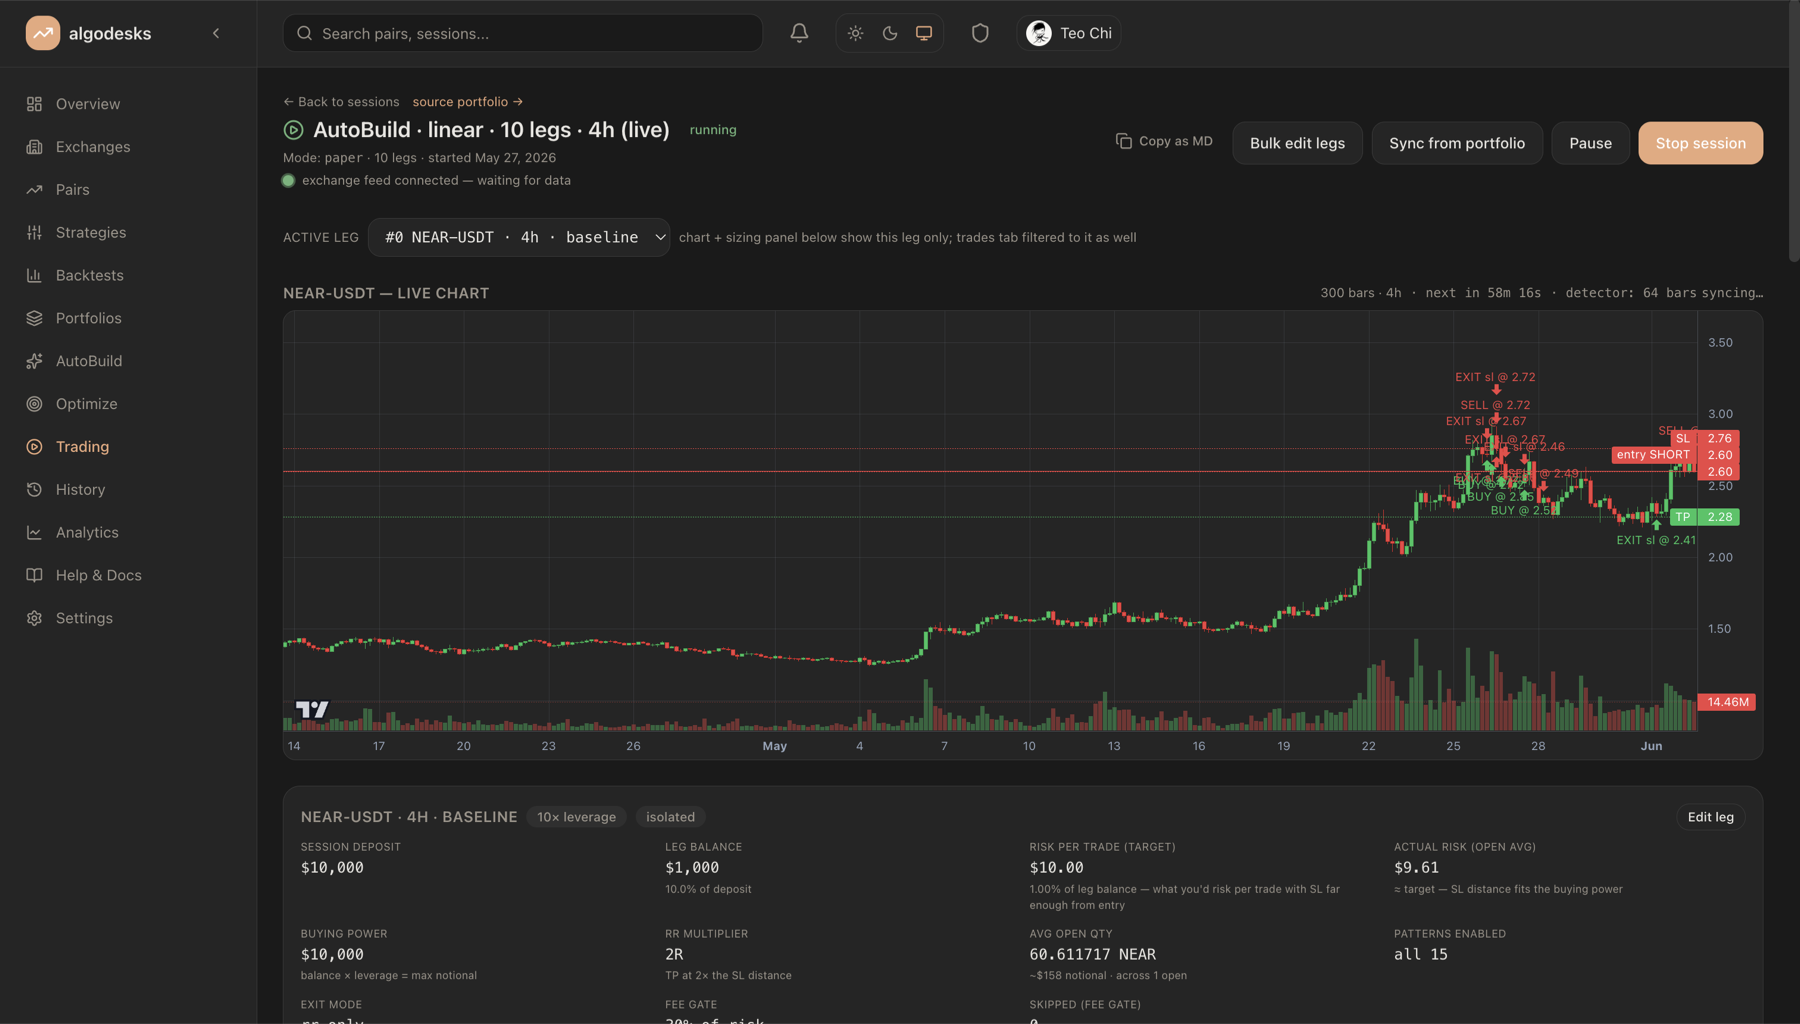
Task: Open the source portfolio link
Action: (x=468, y=102)
